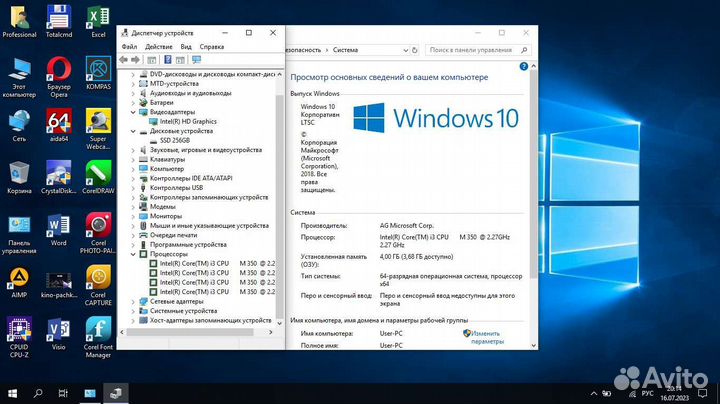Open Corel CAPTURE desktop icon
The width and height of the screenshot is (720, 404).
[x=98, y=286]
